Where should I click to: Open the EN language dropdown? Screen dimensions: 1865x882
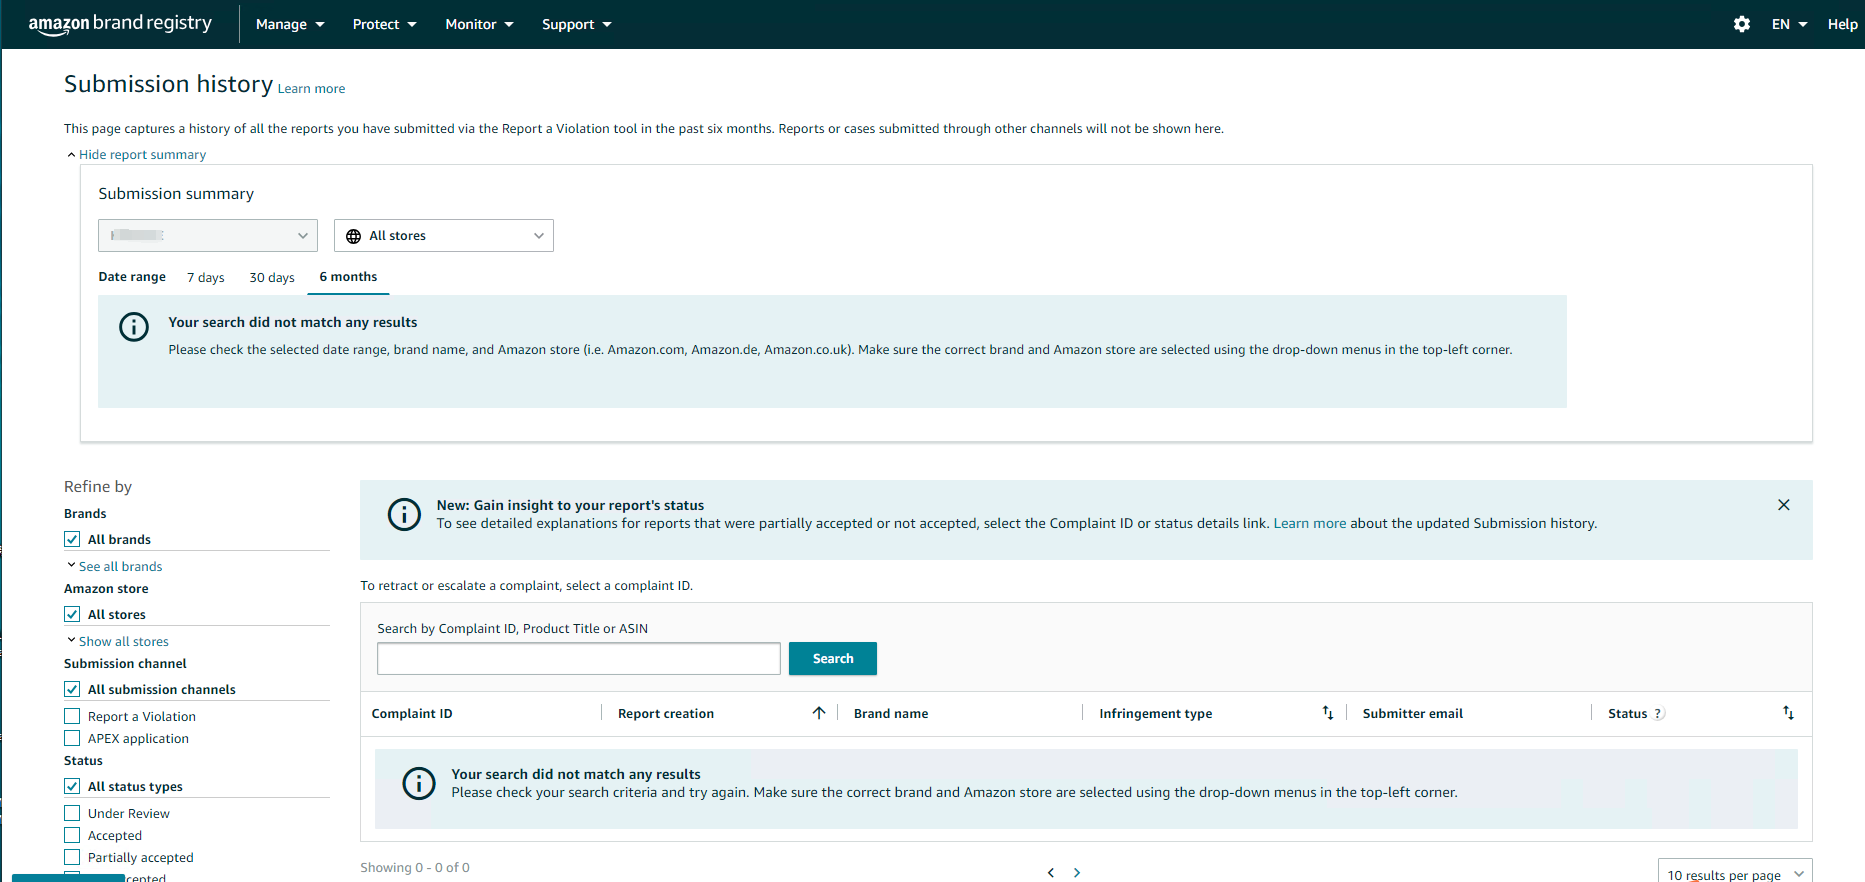(1789, 24)
